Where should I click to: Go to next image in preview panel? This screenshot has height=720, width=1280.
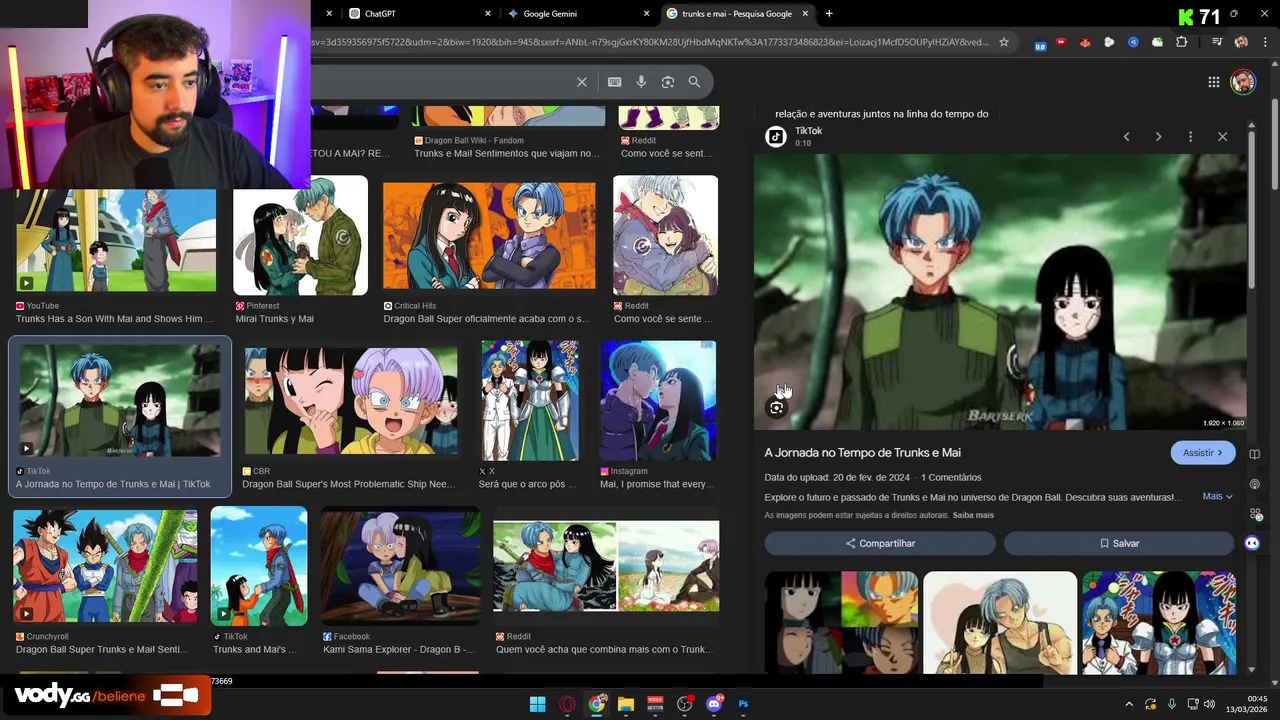pyautogui.click(x=1158, y=136)
